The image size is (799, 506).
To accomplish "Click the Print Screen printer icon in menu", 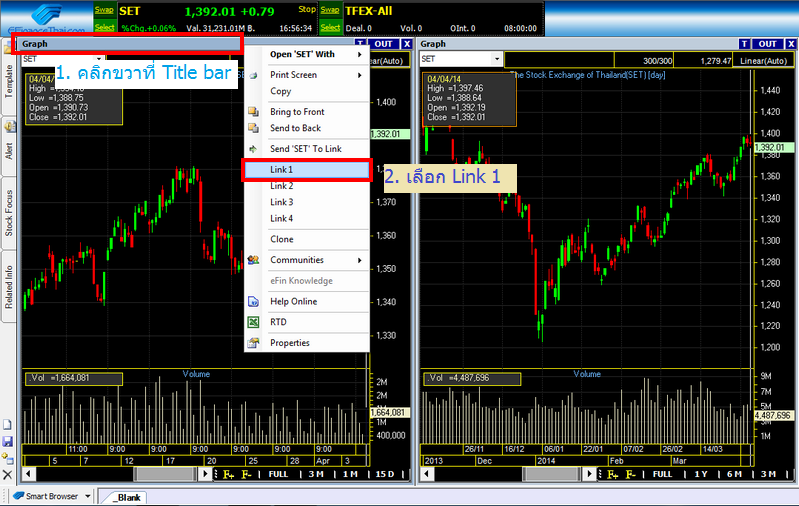I will click(x=253, y=75).
